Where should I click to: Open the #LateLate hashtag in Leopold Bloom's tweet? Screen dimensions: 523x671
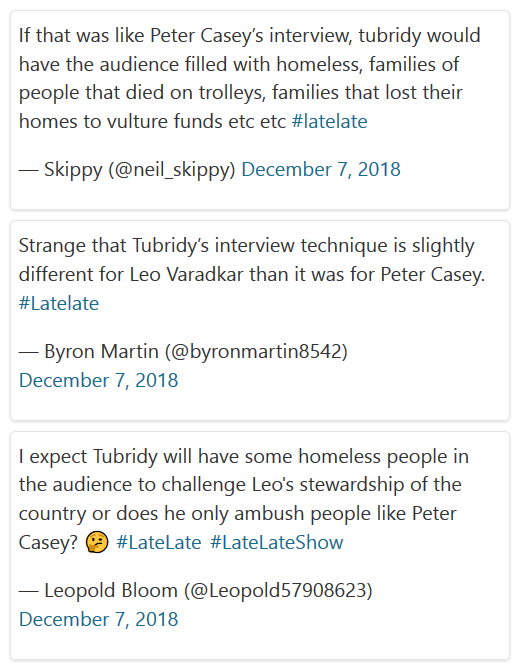(x=159, y=543)
